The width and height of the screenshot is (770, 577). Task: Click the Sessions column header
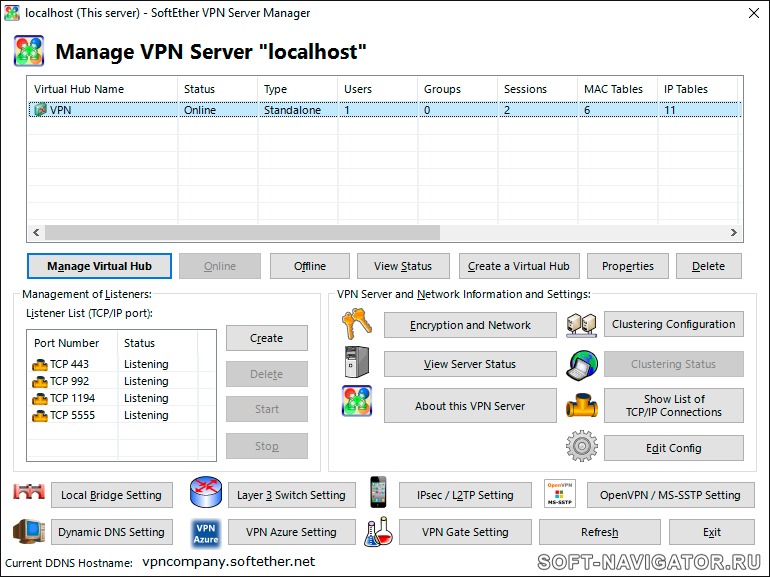538,89
